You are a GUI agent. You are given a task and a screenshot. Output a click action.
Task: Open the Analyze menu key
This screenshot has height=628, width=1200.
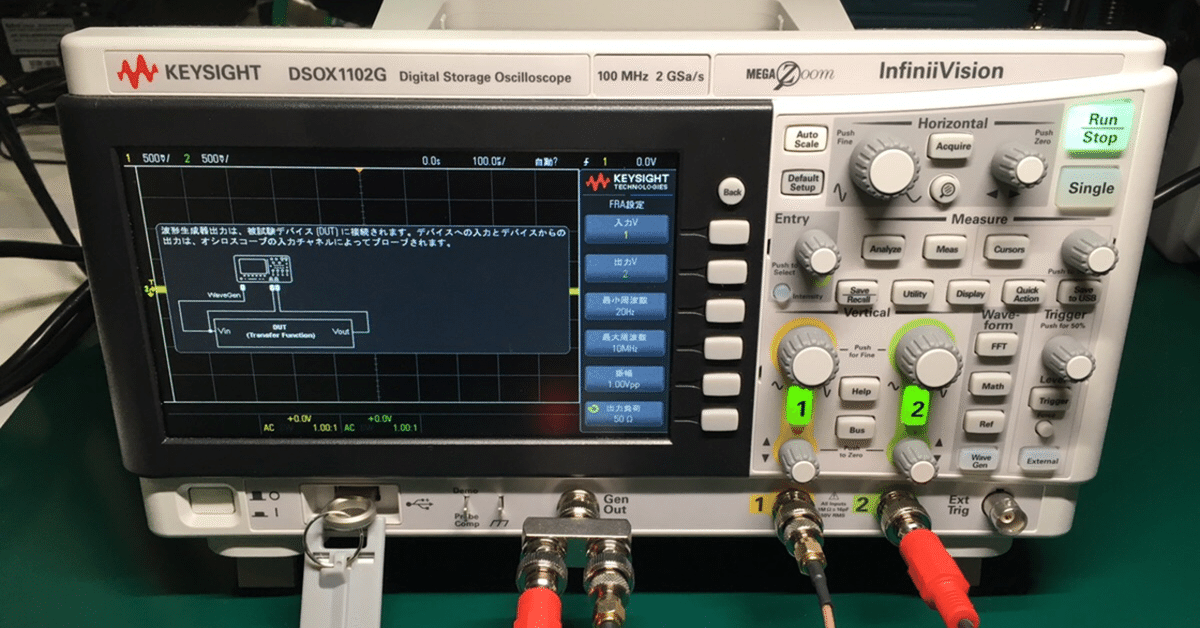[884, 248]
